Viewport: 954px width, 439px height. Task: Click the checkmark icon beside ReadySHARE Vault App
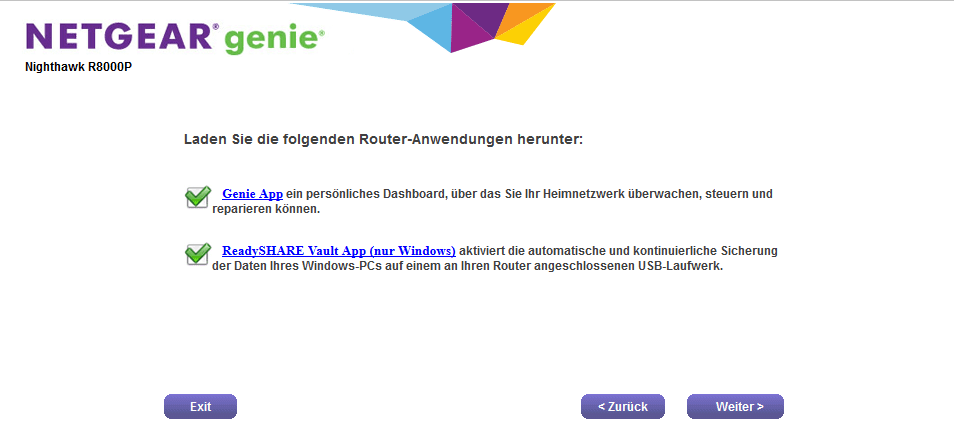coord(198,254)
